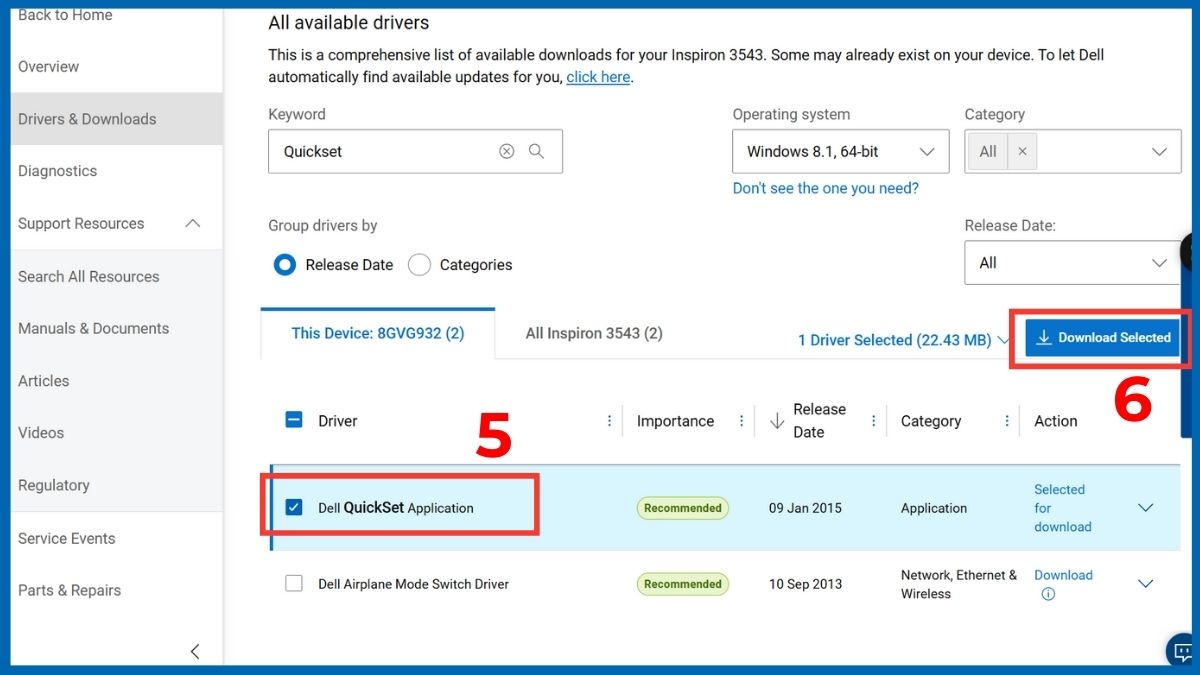Viewport: 1200px width, 675px height.
Task: Click the Recommended badge in QuickSet row
Action: (x=683, y=508)
